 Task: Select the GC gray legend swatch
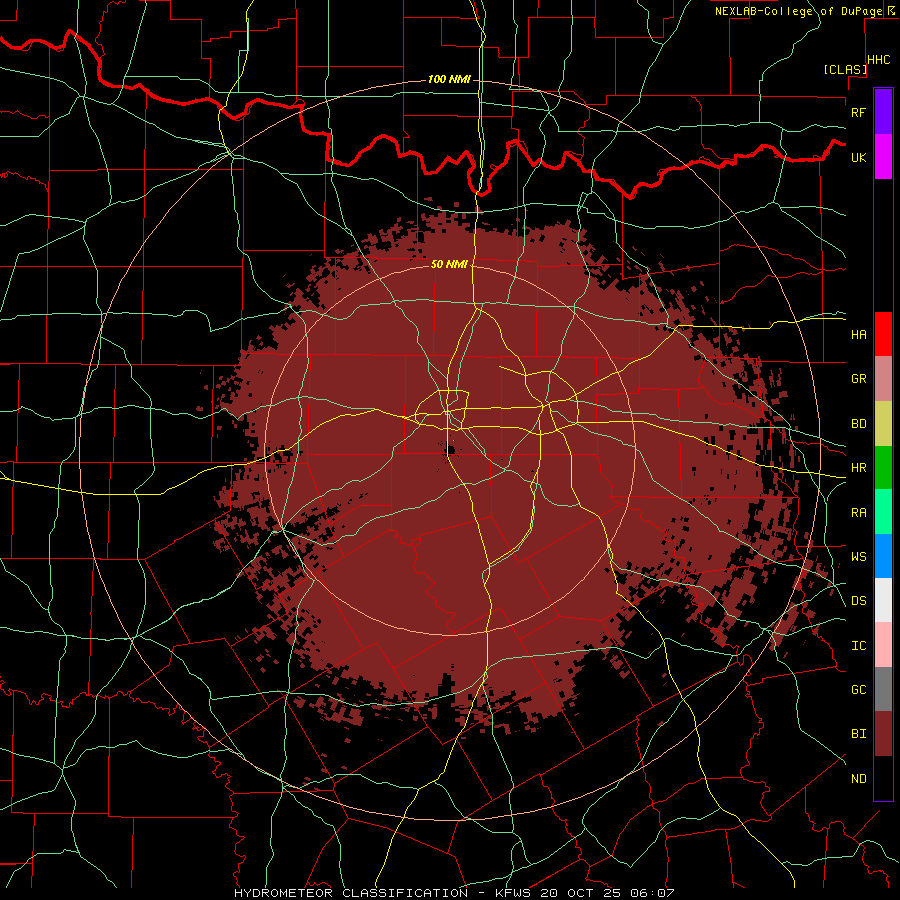pos(883,689)
